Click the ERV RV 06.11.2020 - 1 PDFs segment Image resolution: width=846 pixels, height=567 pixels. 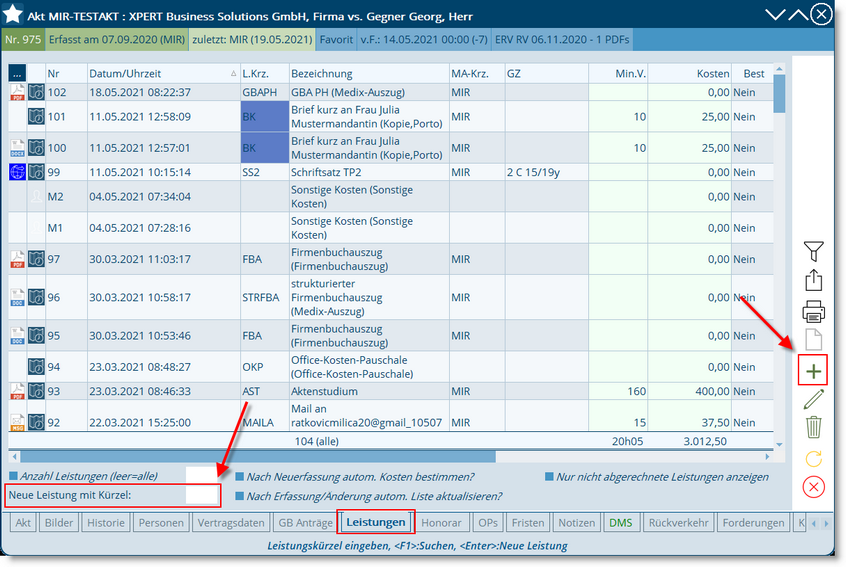562,39
